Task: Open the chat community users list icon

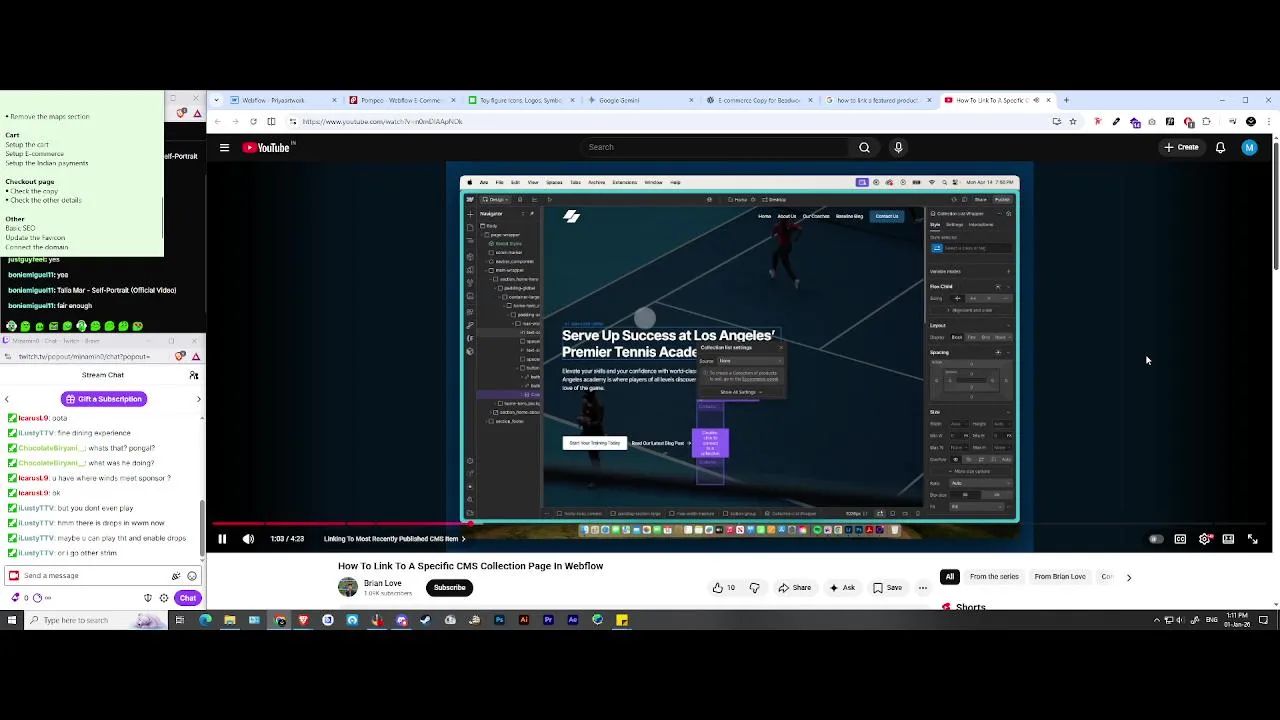Action: pyautogui.click(x=194, y=375)
